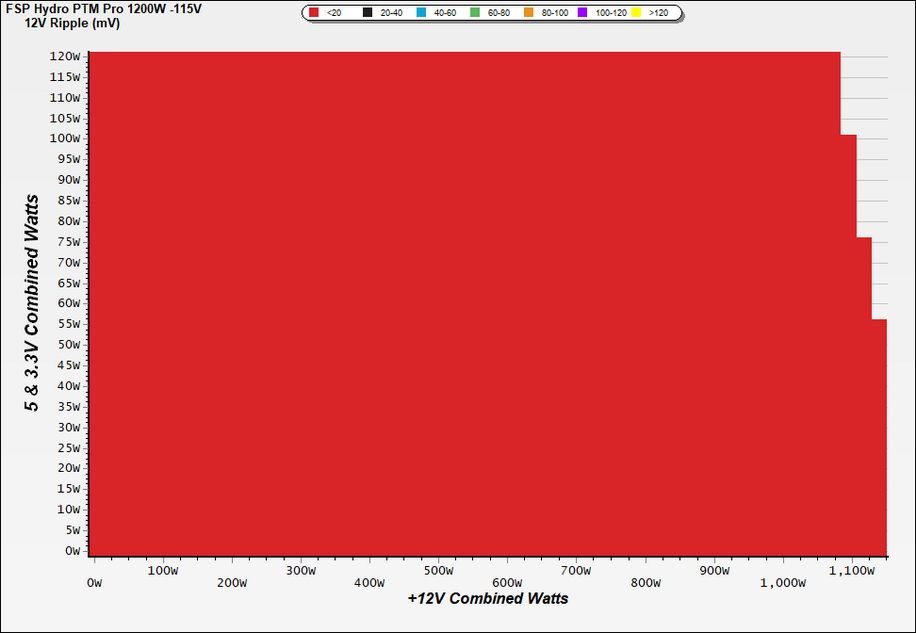Click the '900W' x-axis label
This screenshot has width=916, height=633.
(714, 571)
